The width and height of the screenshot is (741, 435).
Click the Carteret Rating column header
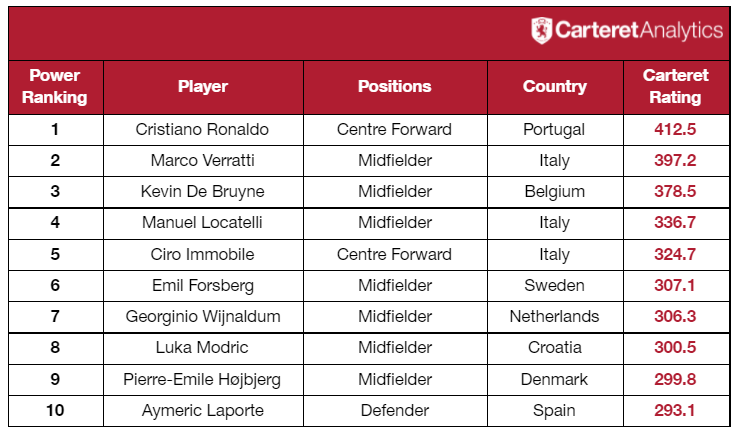[675, 87]
